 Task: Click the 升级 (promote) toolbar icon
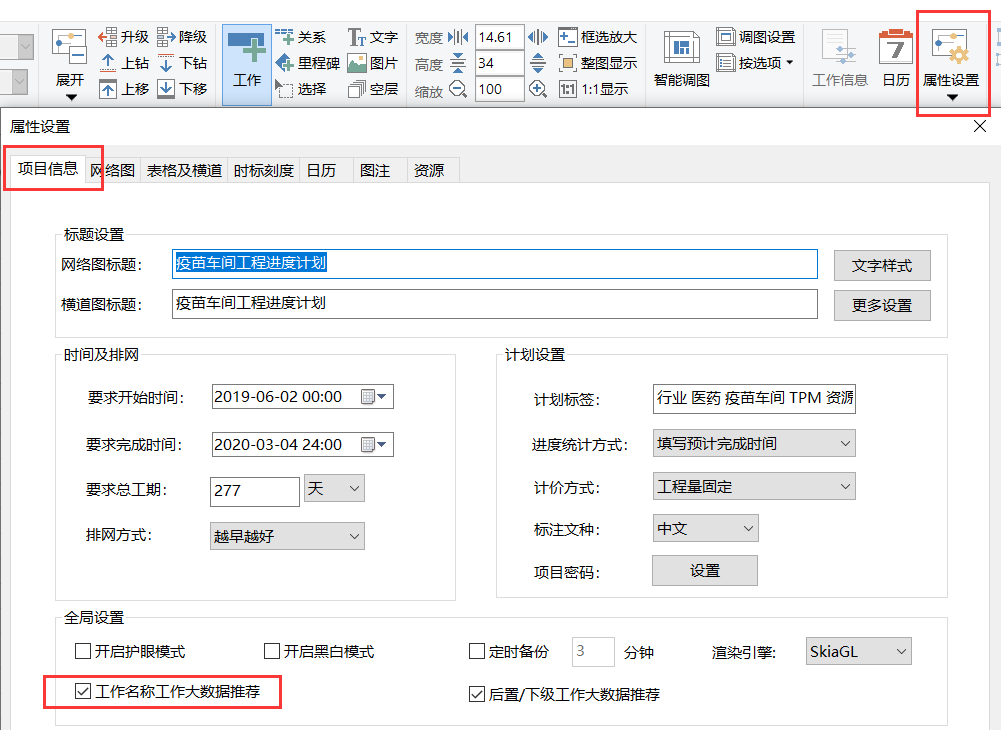[123, 37]
